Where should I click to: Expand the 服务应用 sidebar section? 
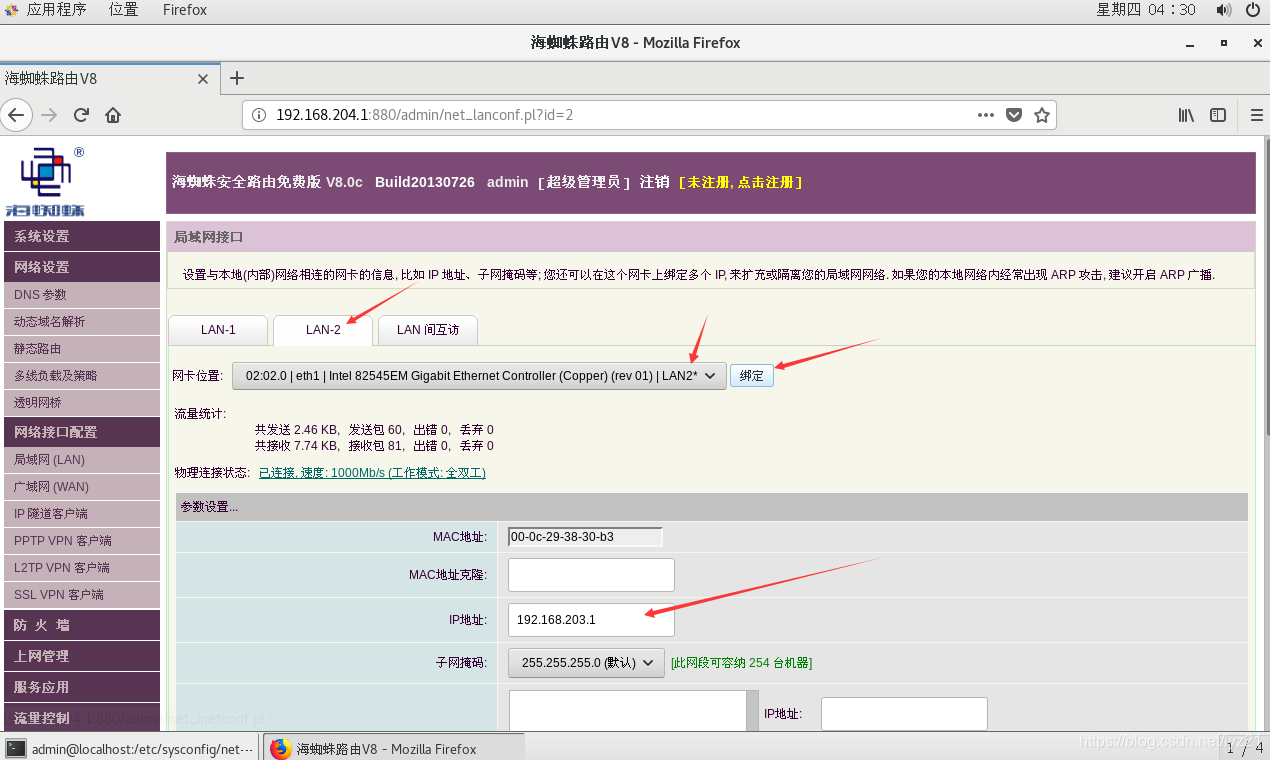click(82, 687)
